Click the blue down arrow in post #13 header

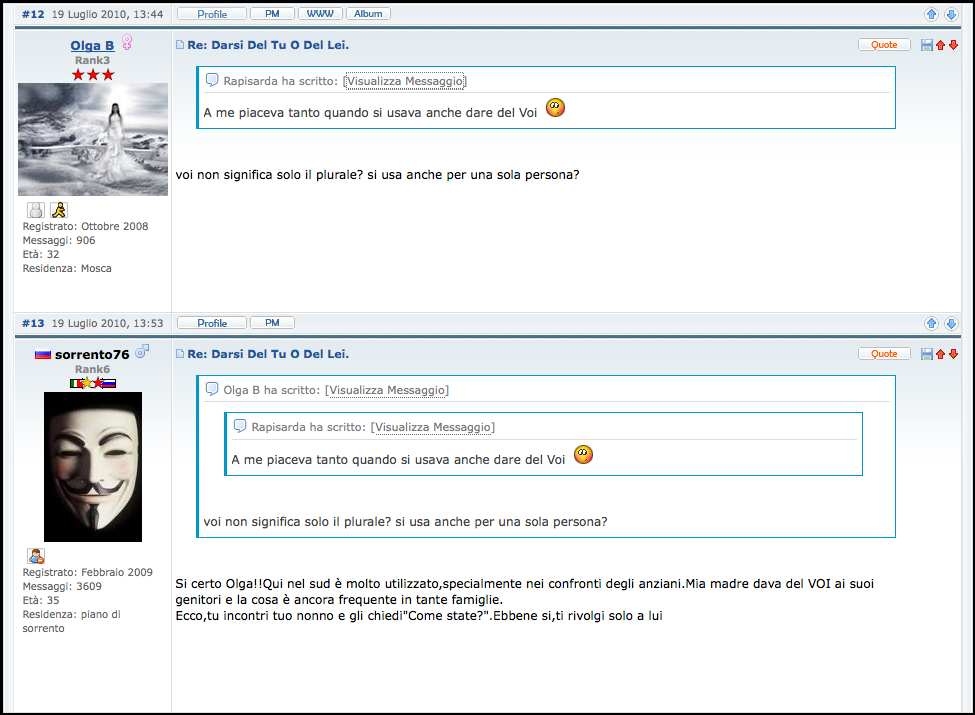pyautogui.click(x=951, y=324)
